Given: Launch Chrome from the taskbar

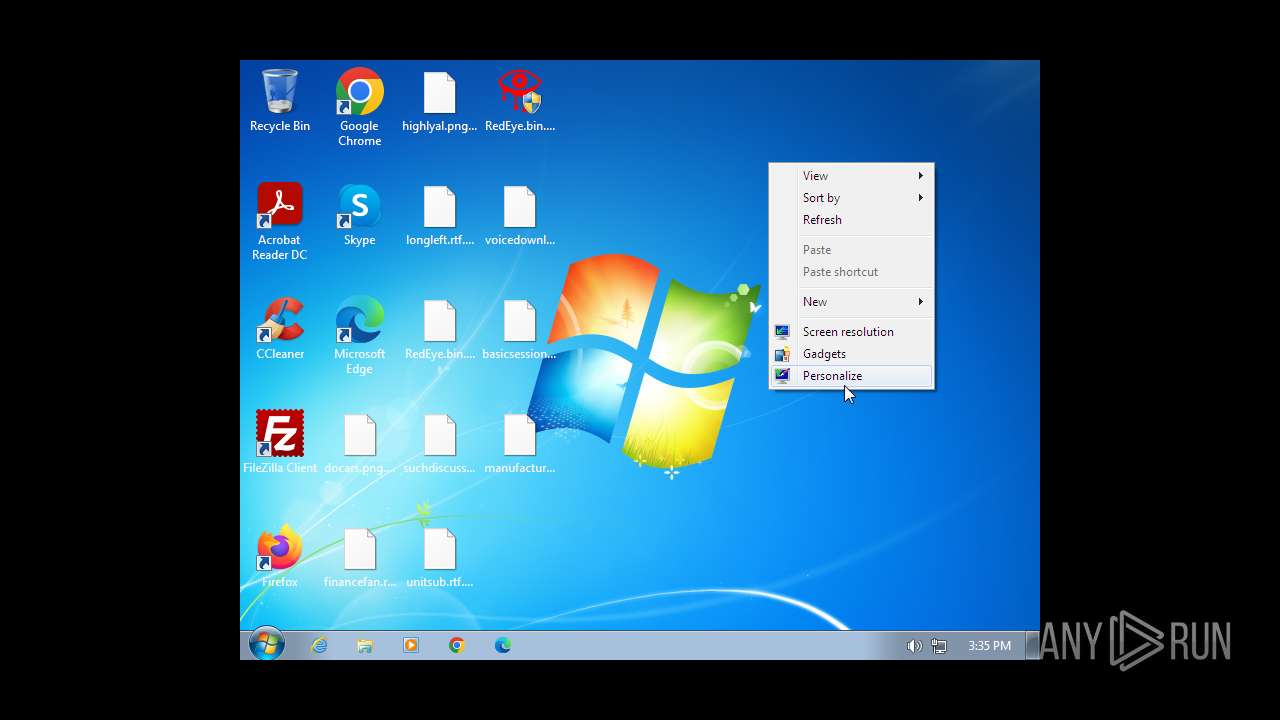Looking at the screenshot, I should click(x=457, y=645).
